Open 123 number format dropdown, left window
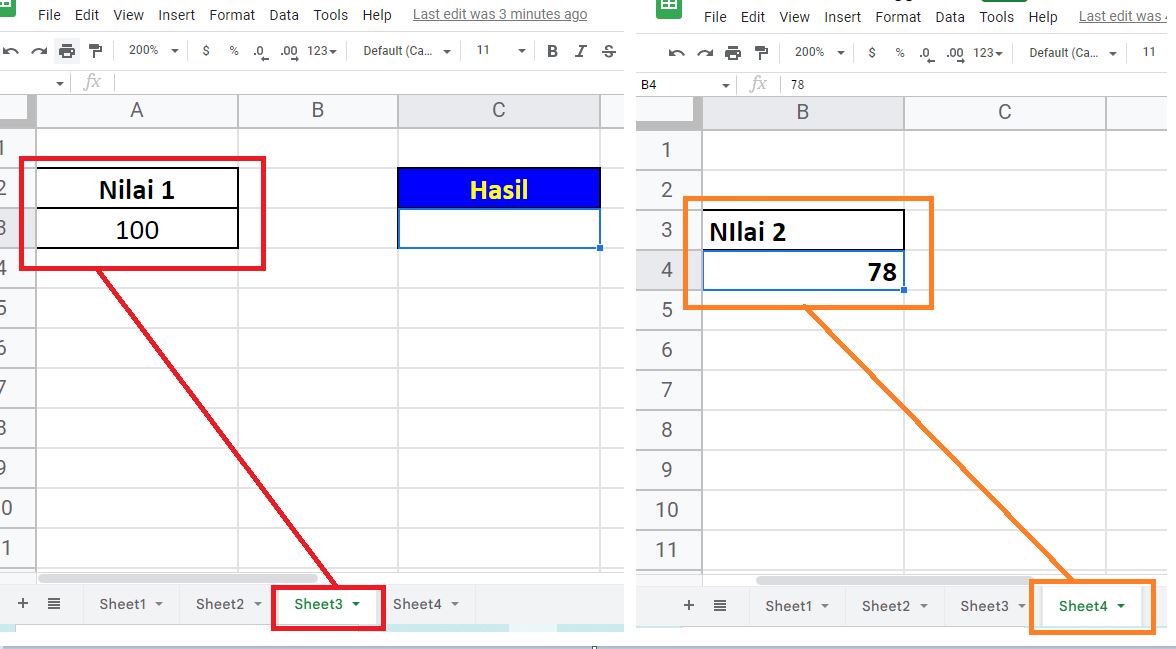Viewport: 1176px width, 649px height. (x=322, y=51)
